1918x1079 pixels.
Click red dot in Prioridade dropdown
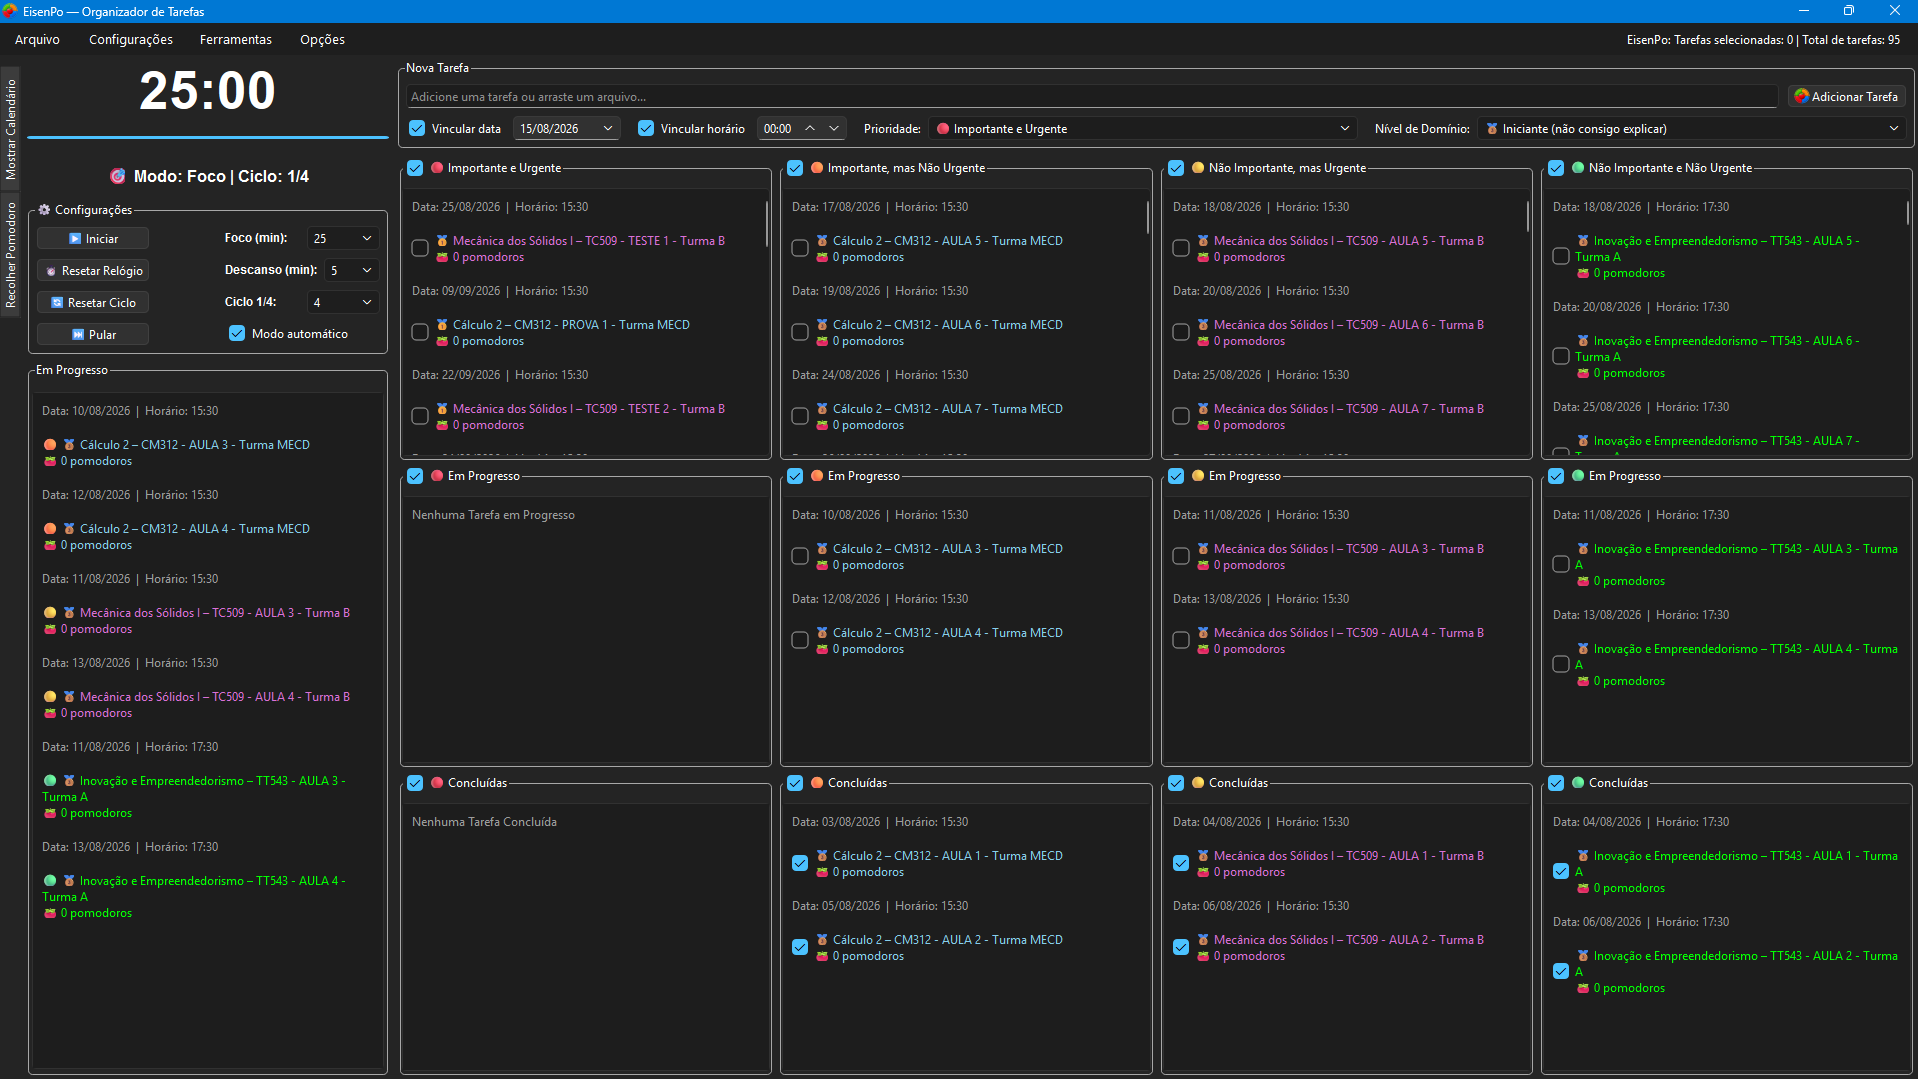(x=943, y=129)
